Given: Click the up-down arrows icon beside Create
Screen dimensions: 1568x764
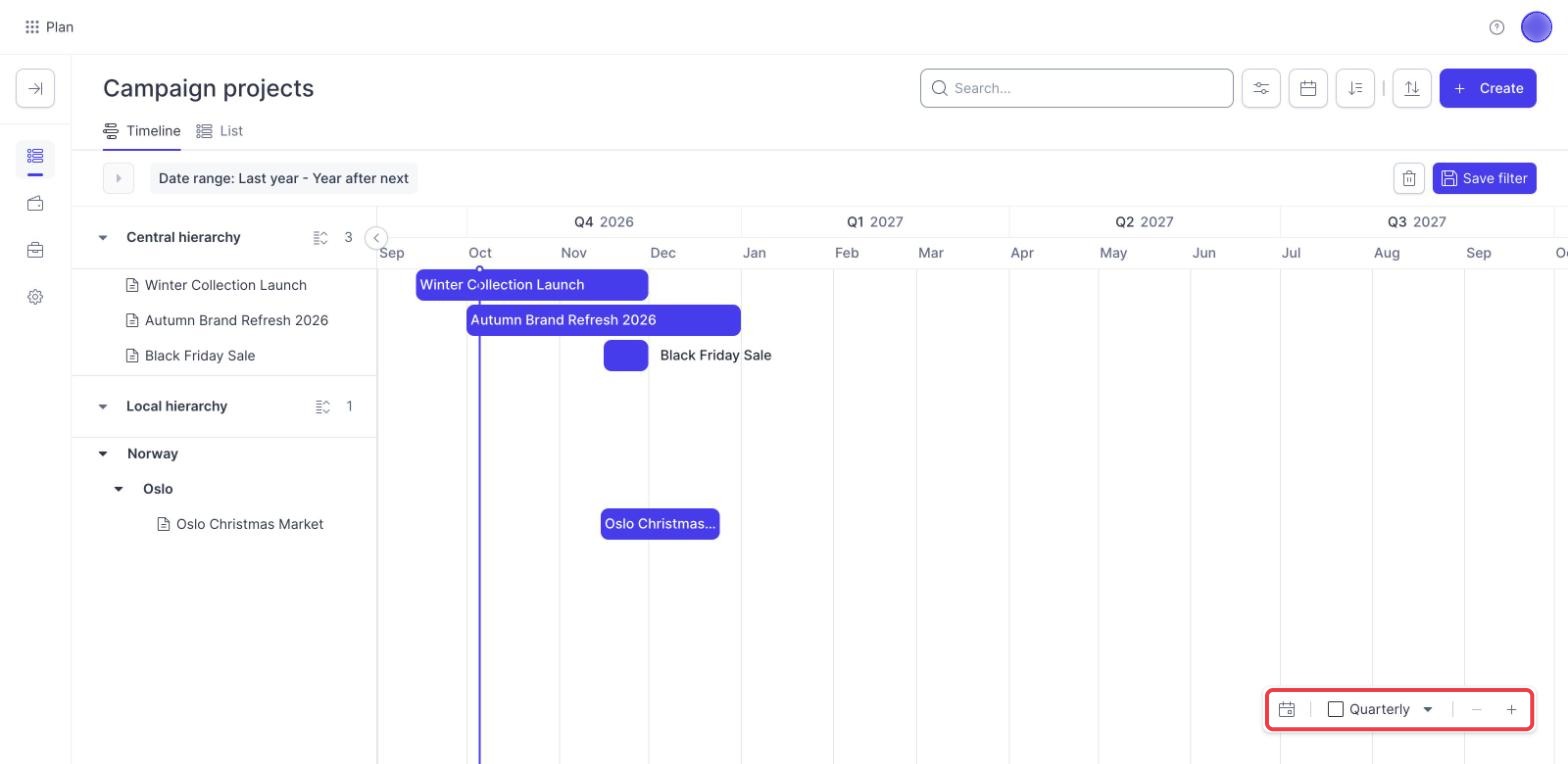Looking at the screenshot, I should coord(1412,88).
